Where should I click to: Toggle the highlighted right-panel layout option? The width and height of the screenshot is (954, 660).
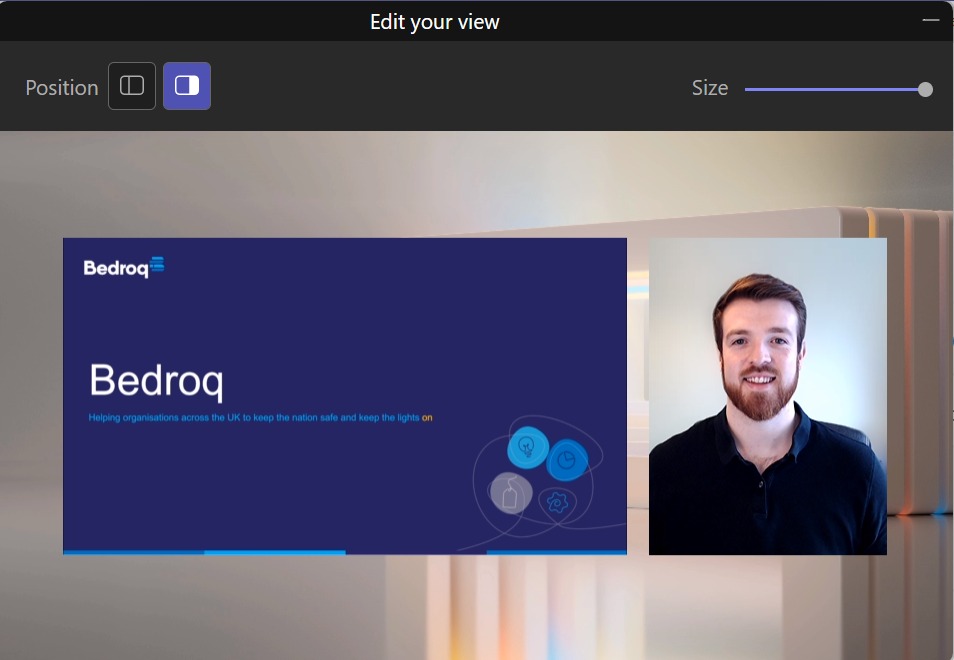point(186,85)
